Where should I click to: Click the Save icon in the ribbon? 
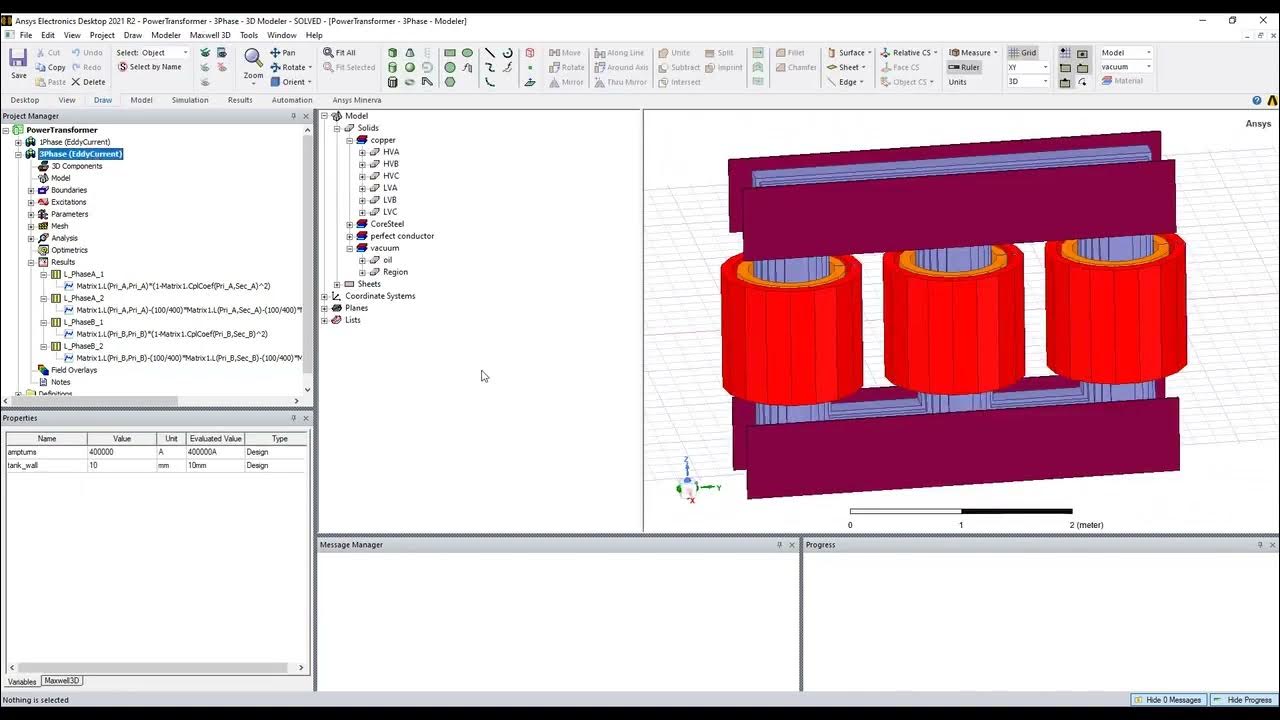click(18, 59)
